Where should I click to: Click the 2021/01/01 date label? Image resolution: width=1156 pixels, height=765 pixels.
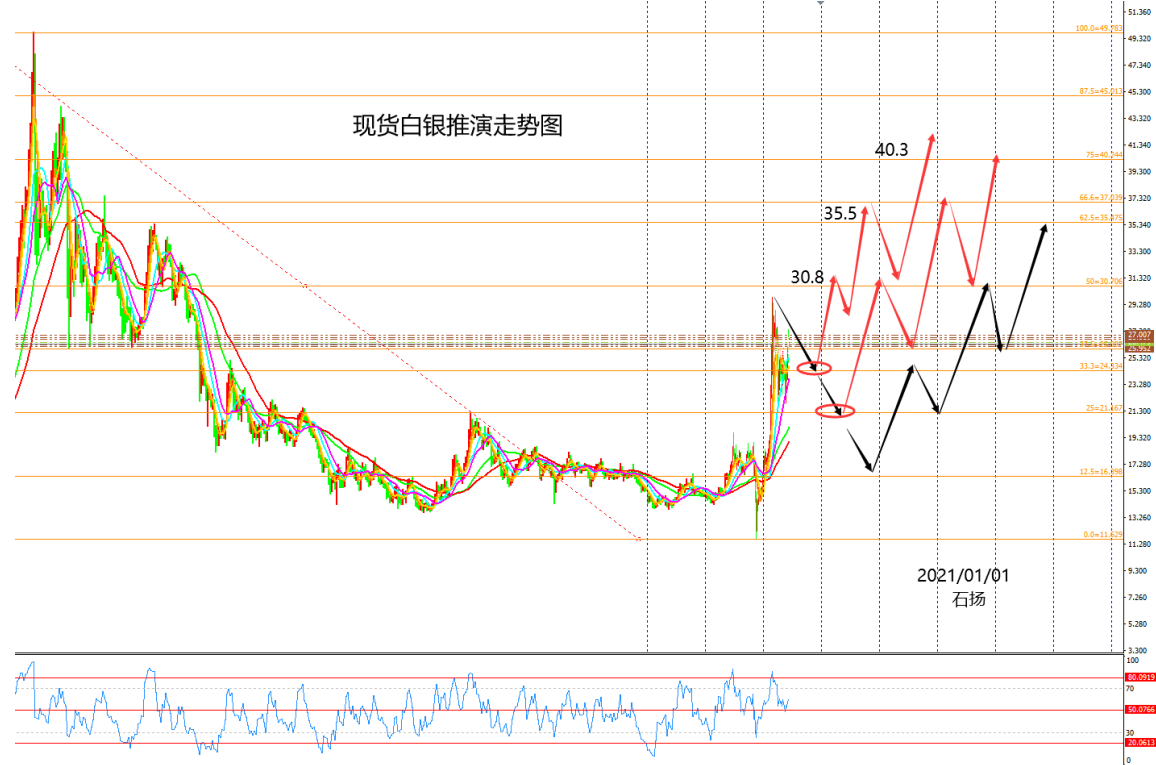click(x=963, y=576)
